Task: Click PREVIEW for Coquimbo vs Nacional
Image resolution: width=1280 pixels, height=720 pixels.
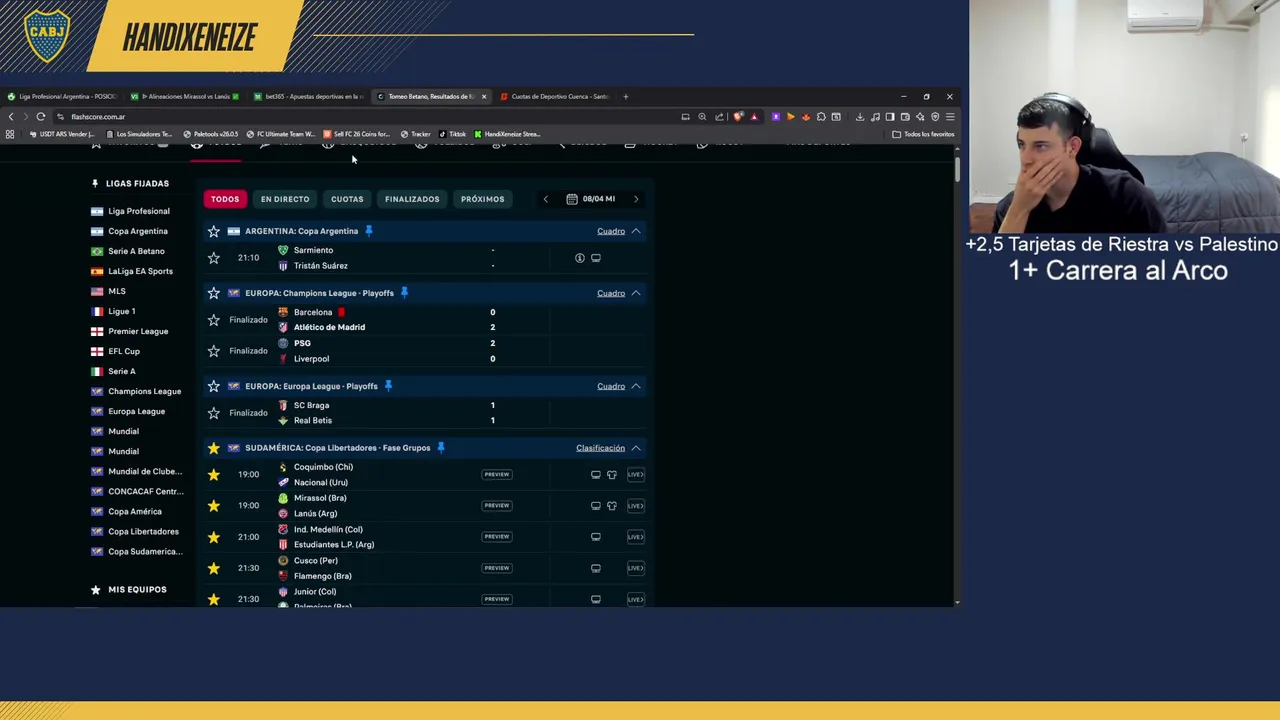Action: 497,475
